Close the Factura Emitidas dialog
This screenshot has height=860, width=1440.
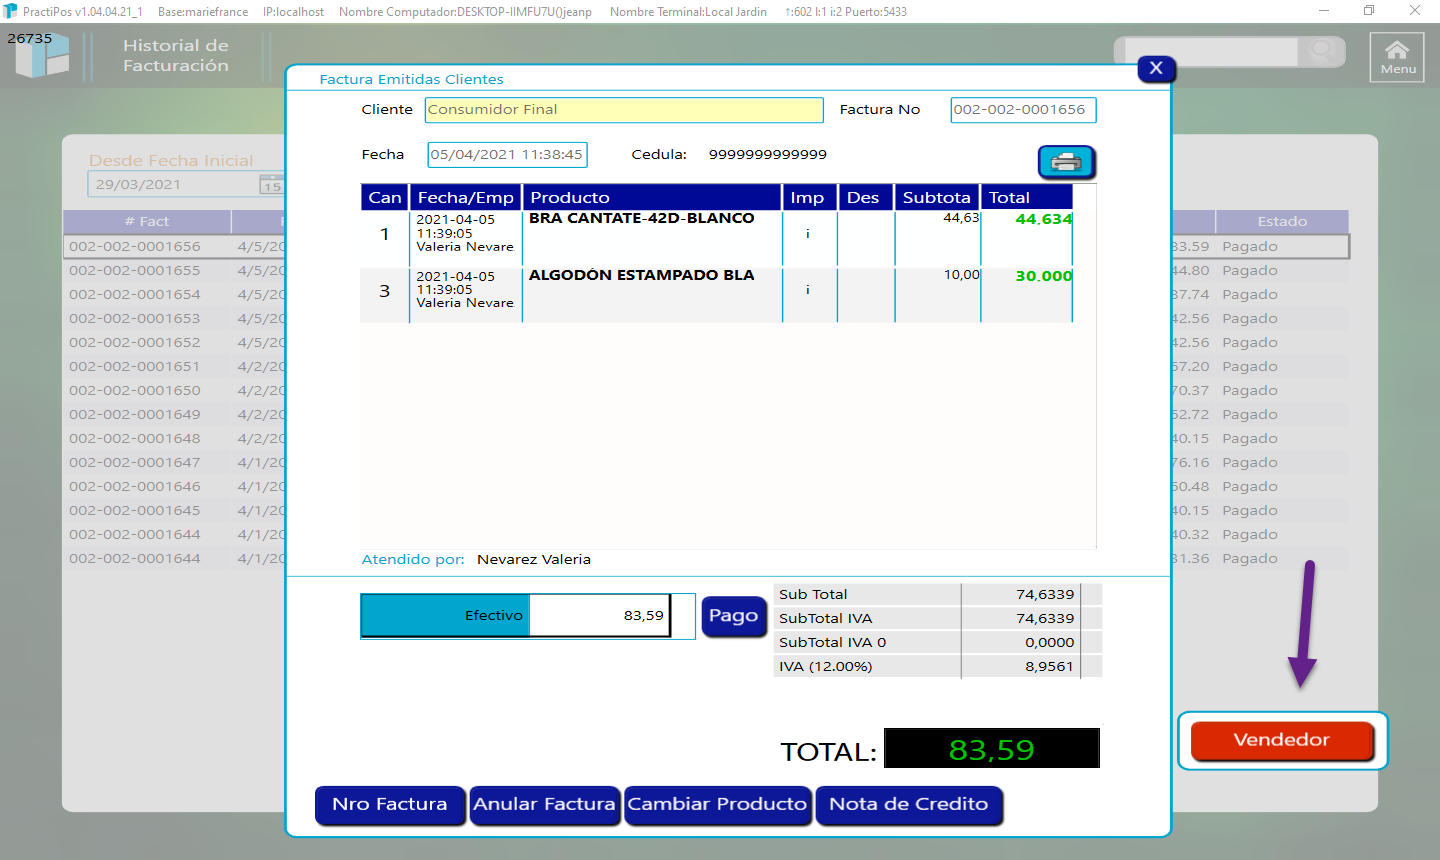1156,68
